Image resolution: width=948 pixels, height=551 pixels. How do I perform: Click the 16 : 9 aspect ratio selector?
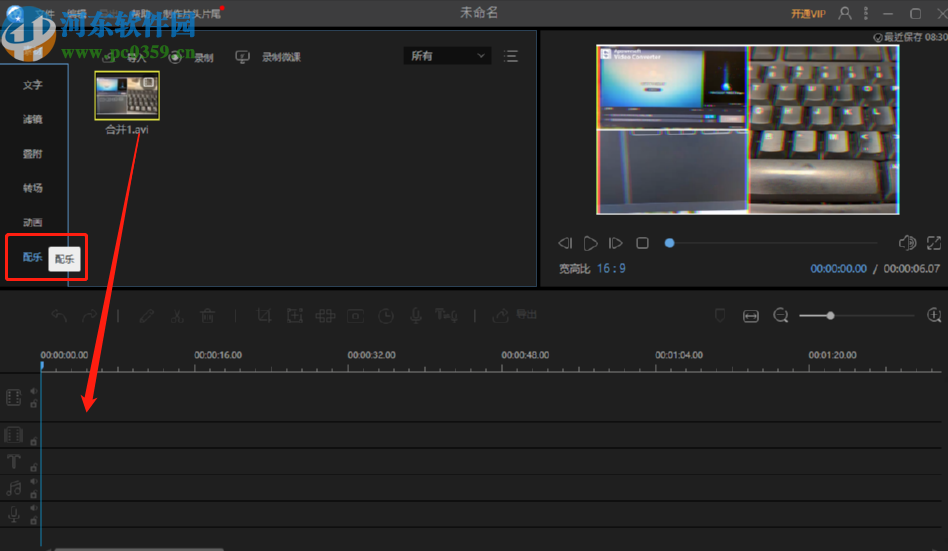click(611, 268)
